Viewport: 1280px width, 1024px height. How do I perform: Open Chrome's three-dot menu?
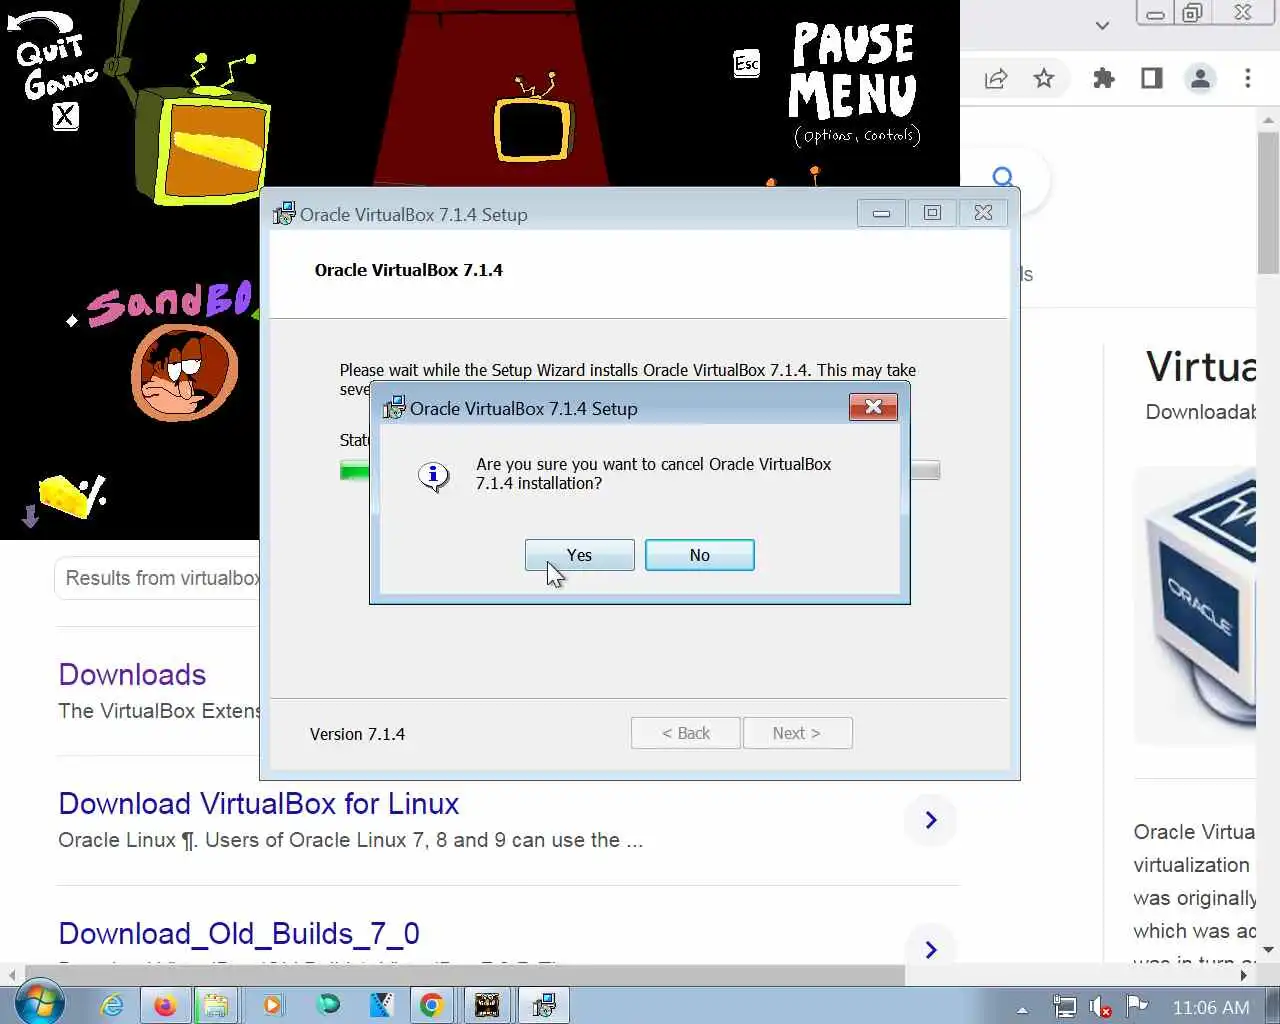click(1248, 79)
